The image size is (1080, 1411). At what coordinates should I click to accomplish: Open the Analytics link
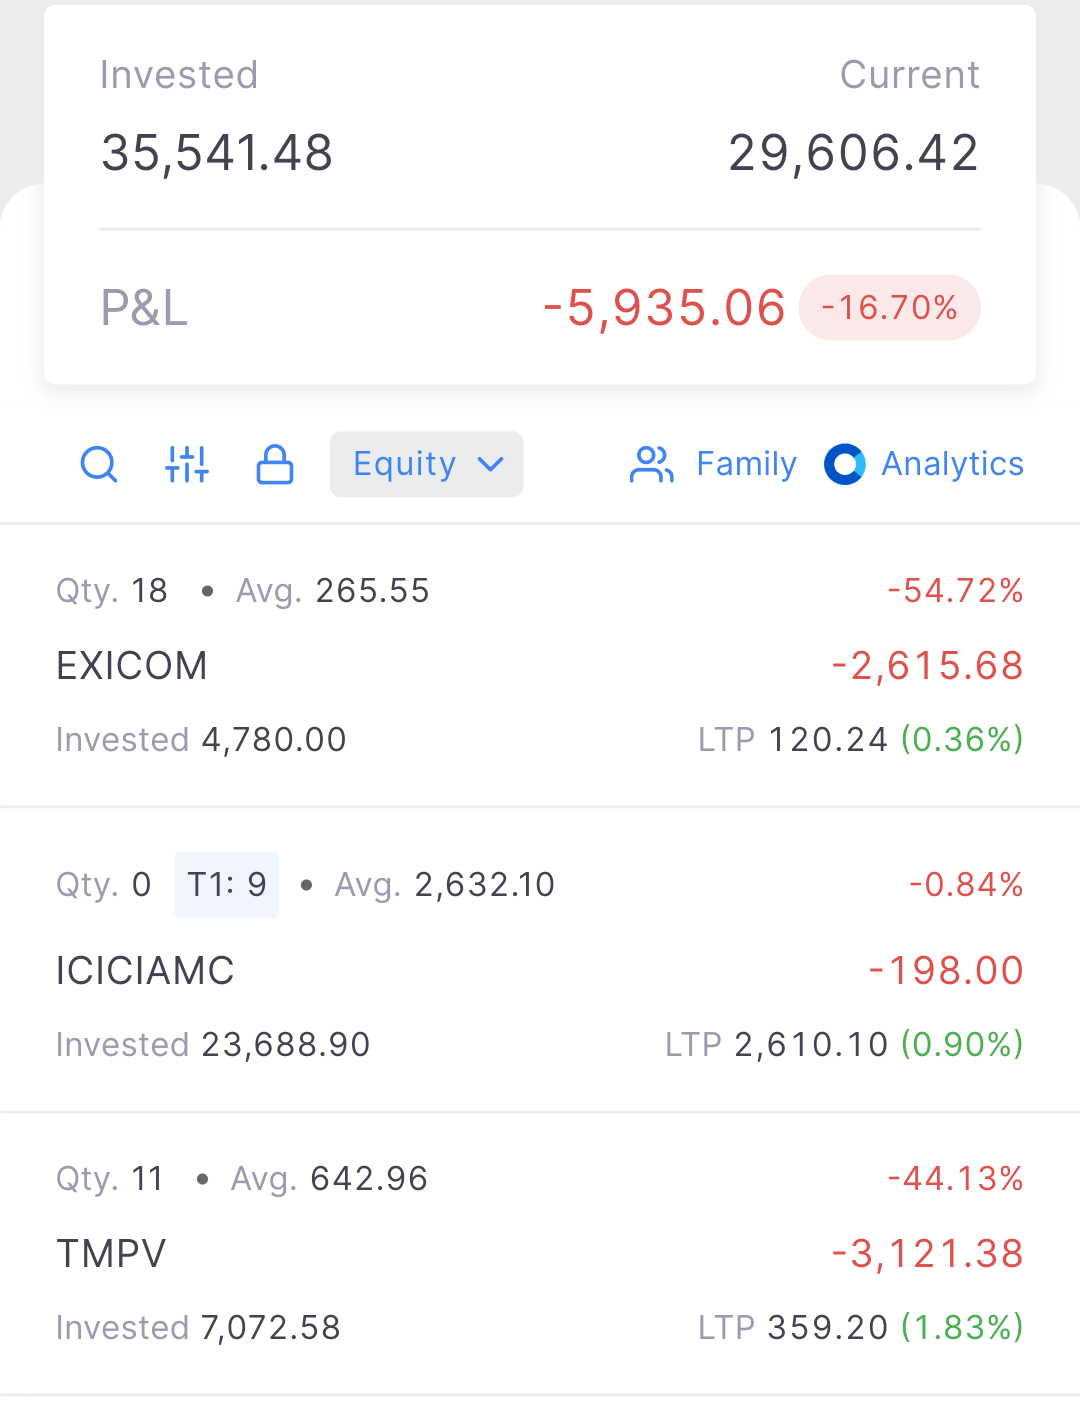(952, 464)
